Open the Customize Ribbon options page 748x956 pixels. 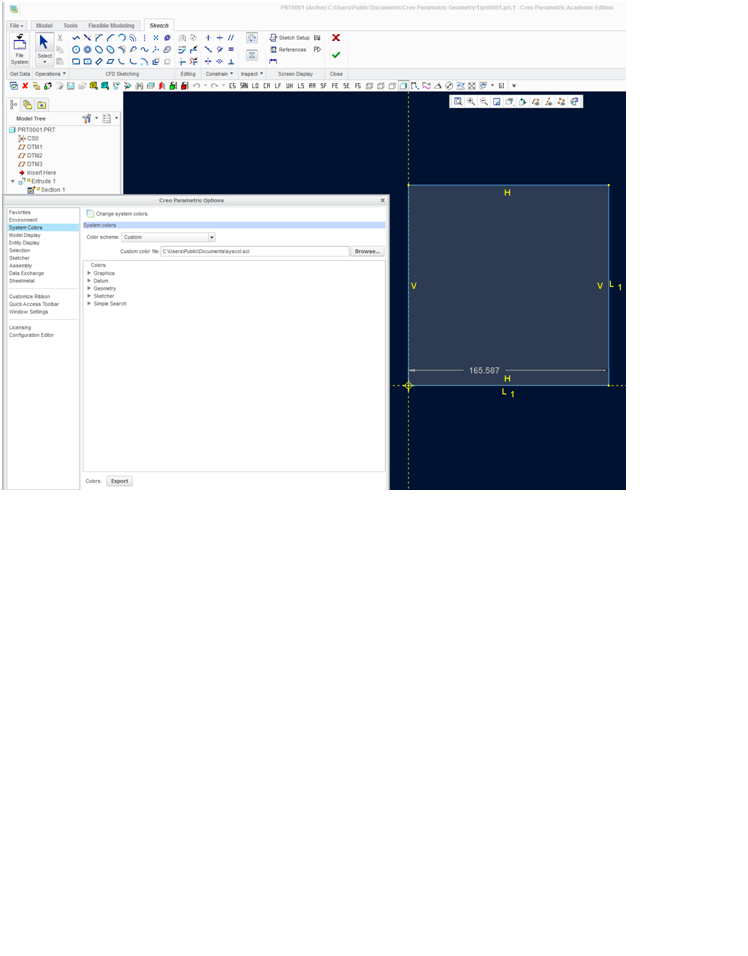click(x=29, y=296)
